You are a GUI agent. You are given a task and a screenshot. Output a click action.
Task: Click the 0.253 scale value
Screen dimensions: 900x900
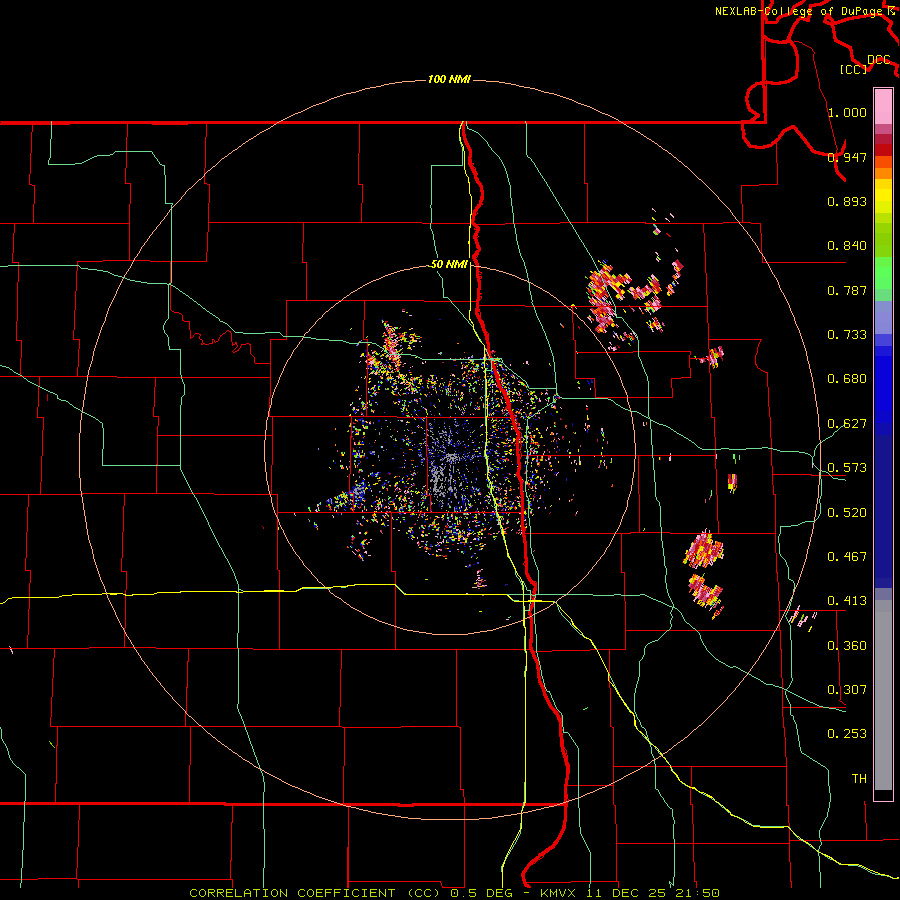(847, 734)
